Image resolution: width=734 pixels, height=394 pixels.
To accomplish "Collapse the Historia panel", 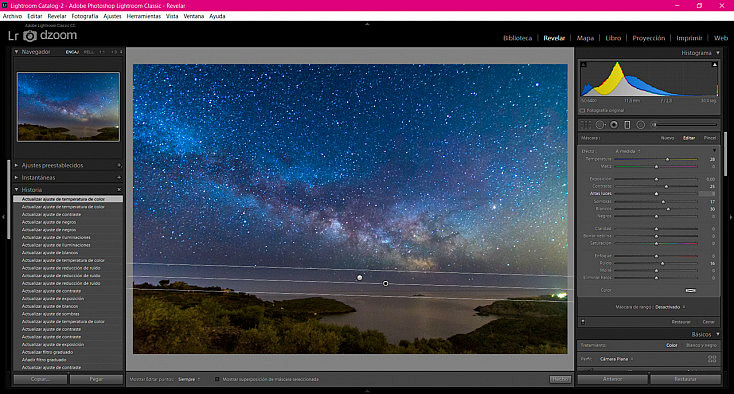I will click(x=16, y=190).
